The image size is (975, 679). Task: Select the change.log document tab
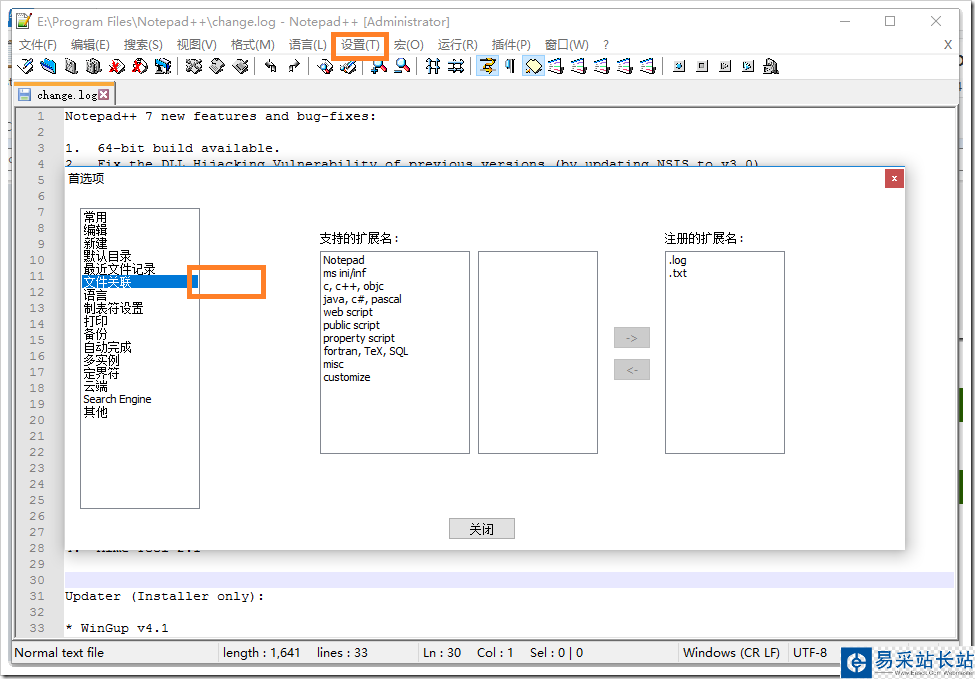coord(65,95)
